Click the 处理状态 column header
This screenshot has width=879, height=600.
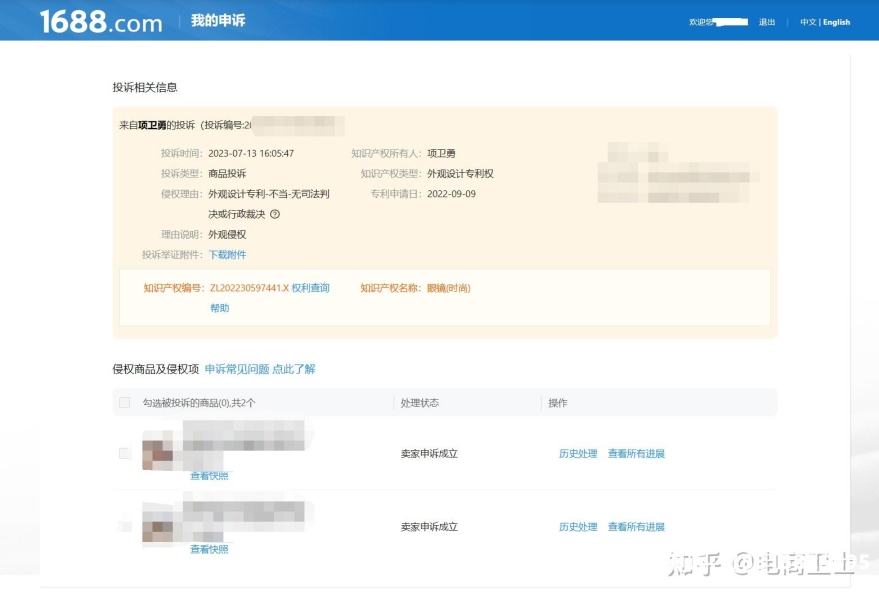coord(420,403)
